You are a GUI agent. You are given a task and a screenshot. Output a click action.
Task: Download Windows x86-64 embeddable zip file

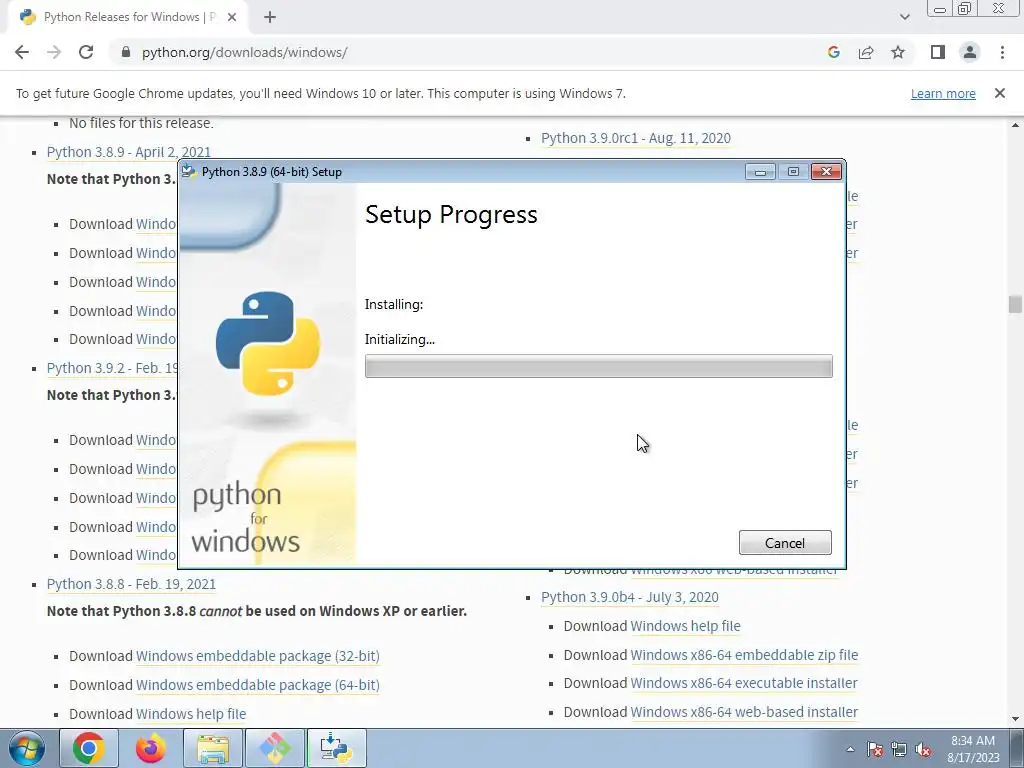tap(744, 655)
